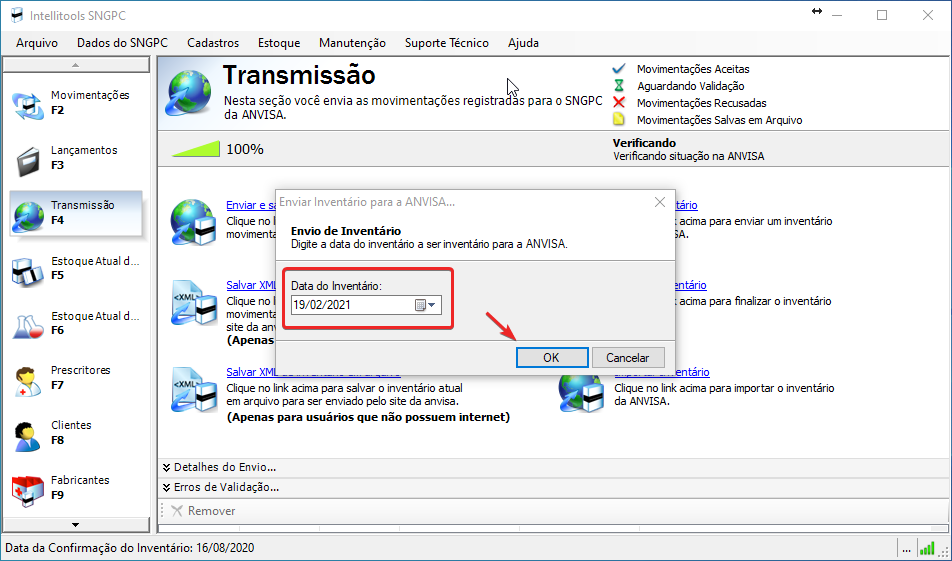Screen dimensions: 952x561
Task: Click the Movimentações Recusadas red X icon
Action: tap(619, 103)
